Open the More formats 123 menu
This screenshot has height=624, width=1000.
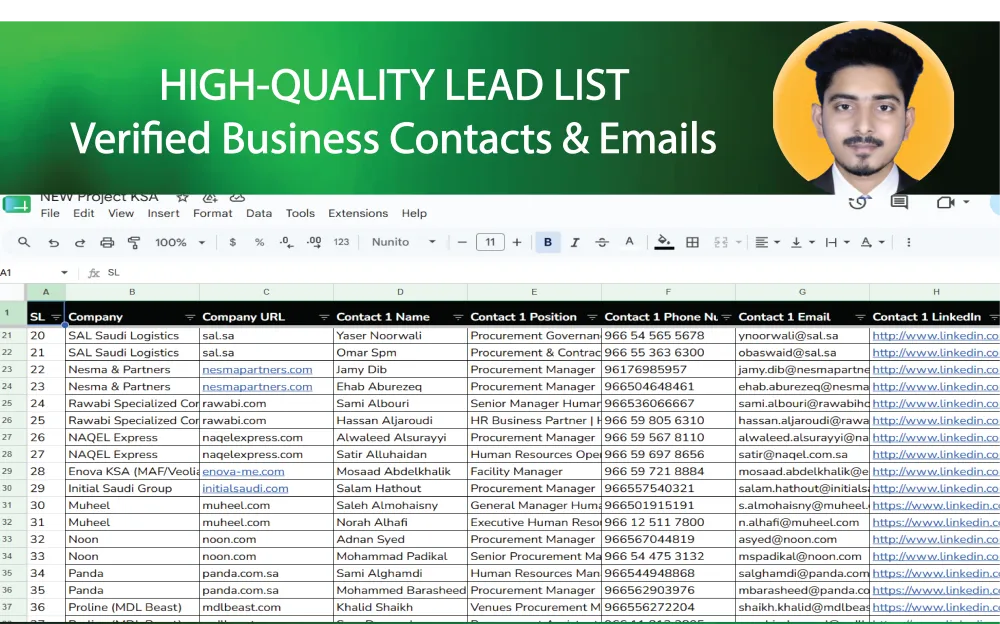[341, 242]
